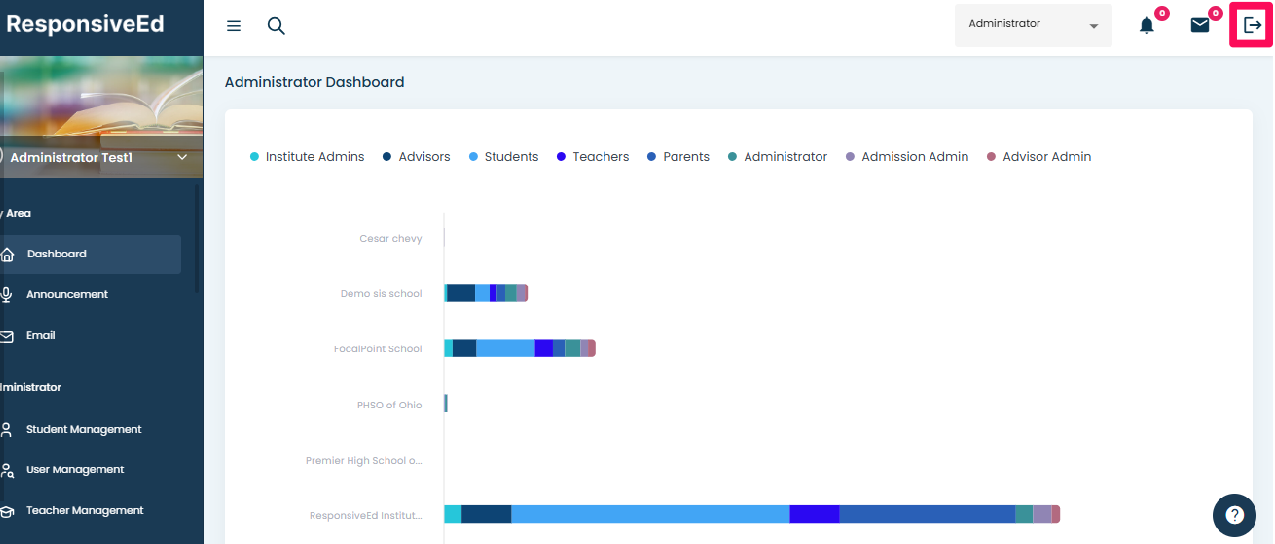Toggle Teachers series in chart legend

point(592,157)
